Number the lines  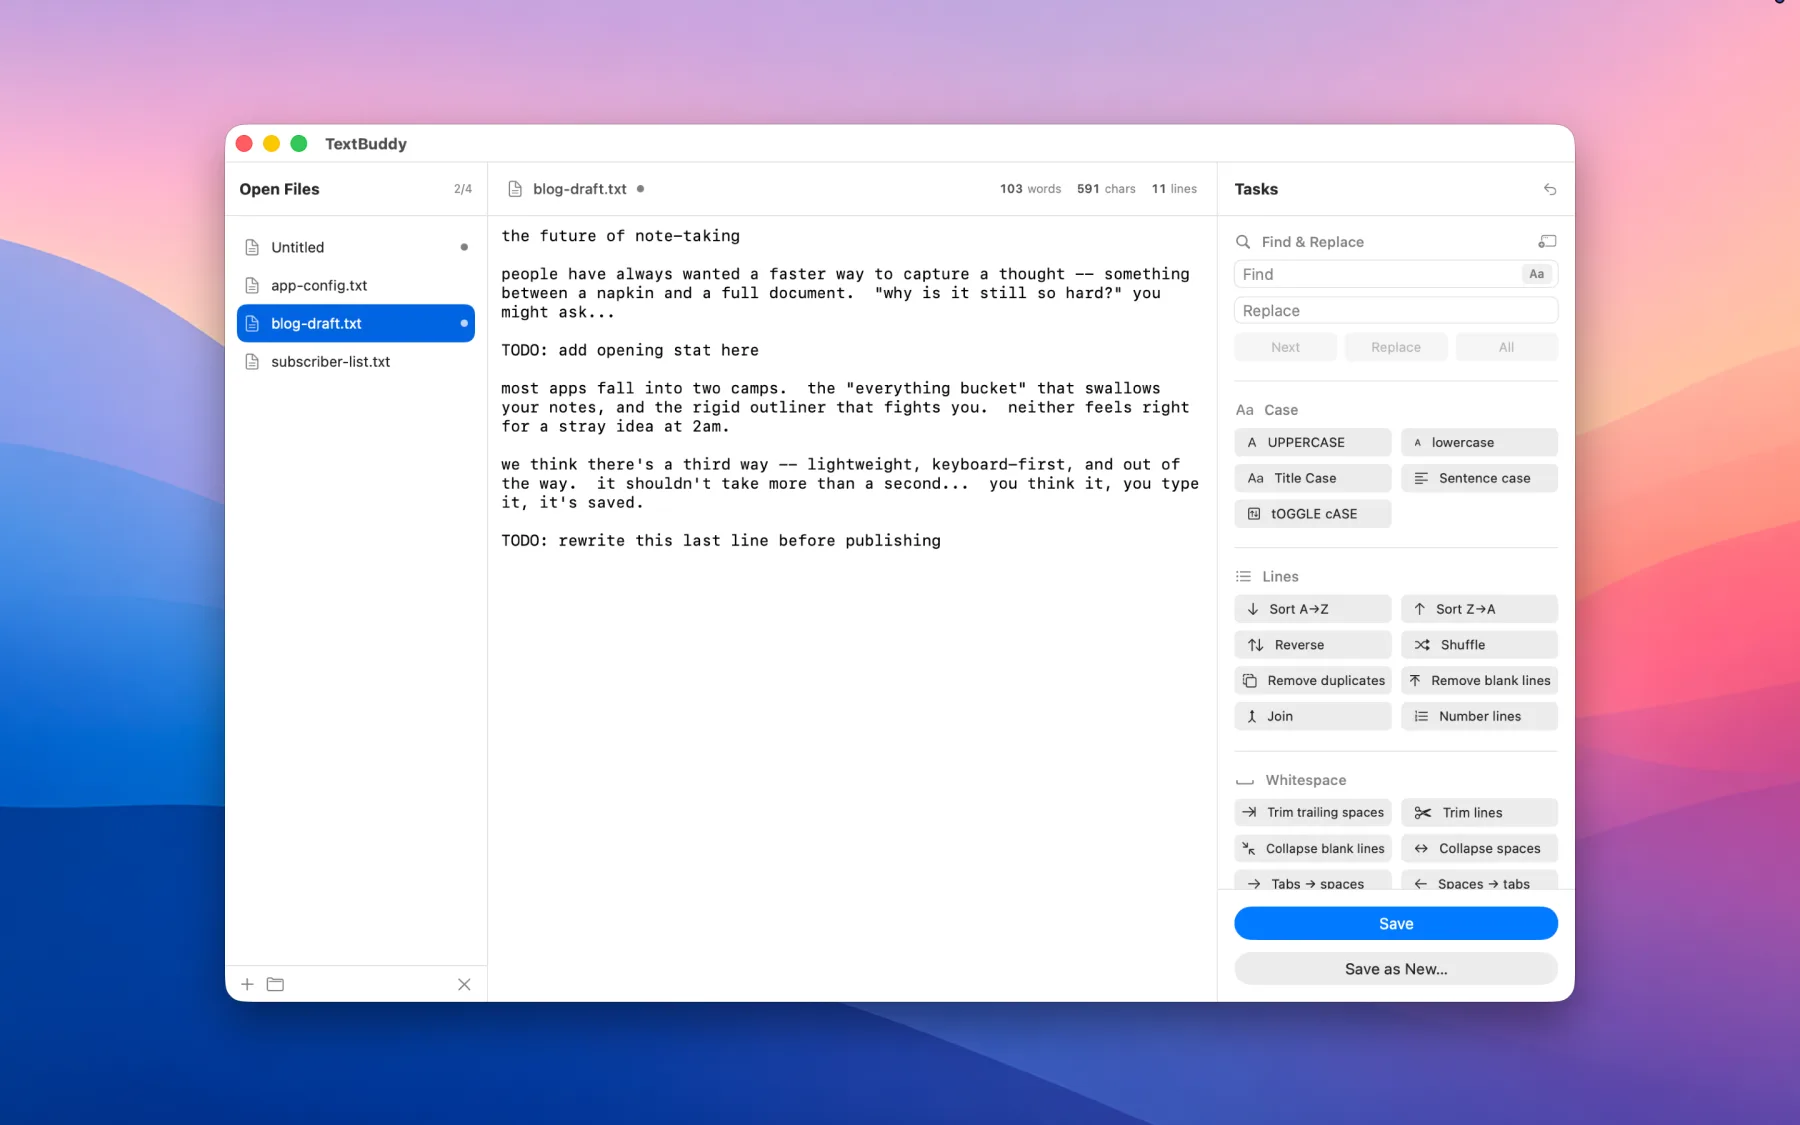1479,716
